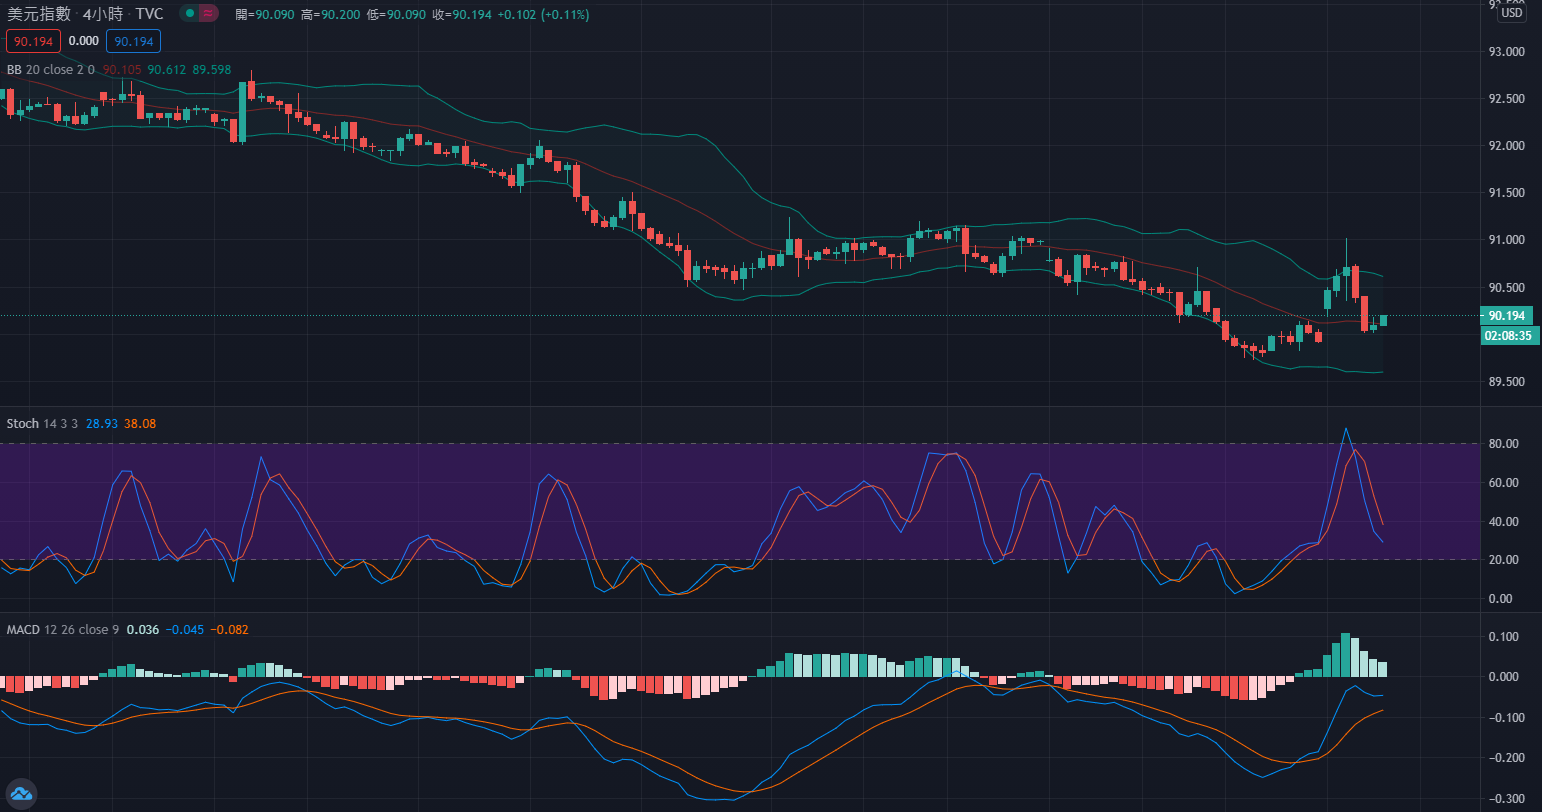Click the TradingView logo icon

(21, 794)
